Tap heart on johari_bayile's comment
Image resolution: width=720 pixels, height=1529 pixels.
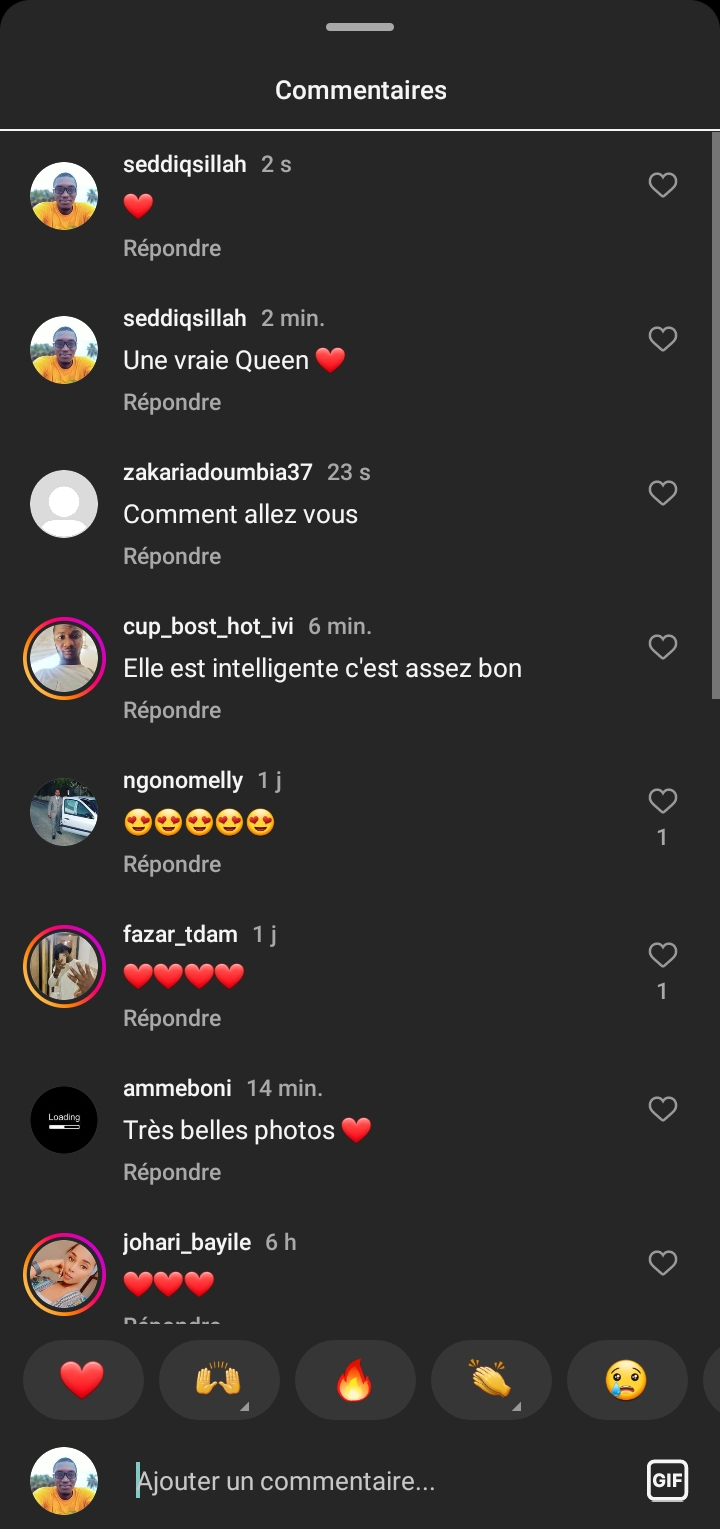tap(663, 1263)
